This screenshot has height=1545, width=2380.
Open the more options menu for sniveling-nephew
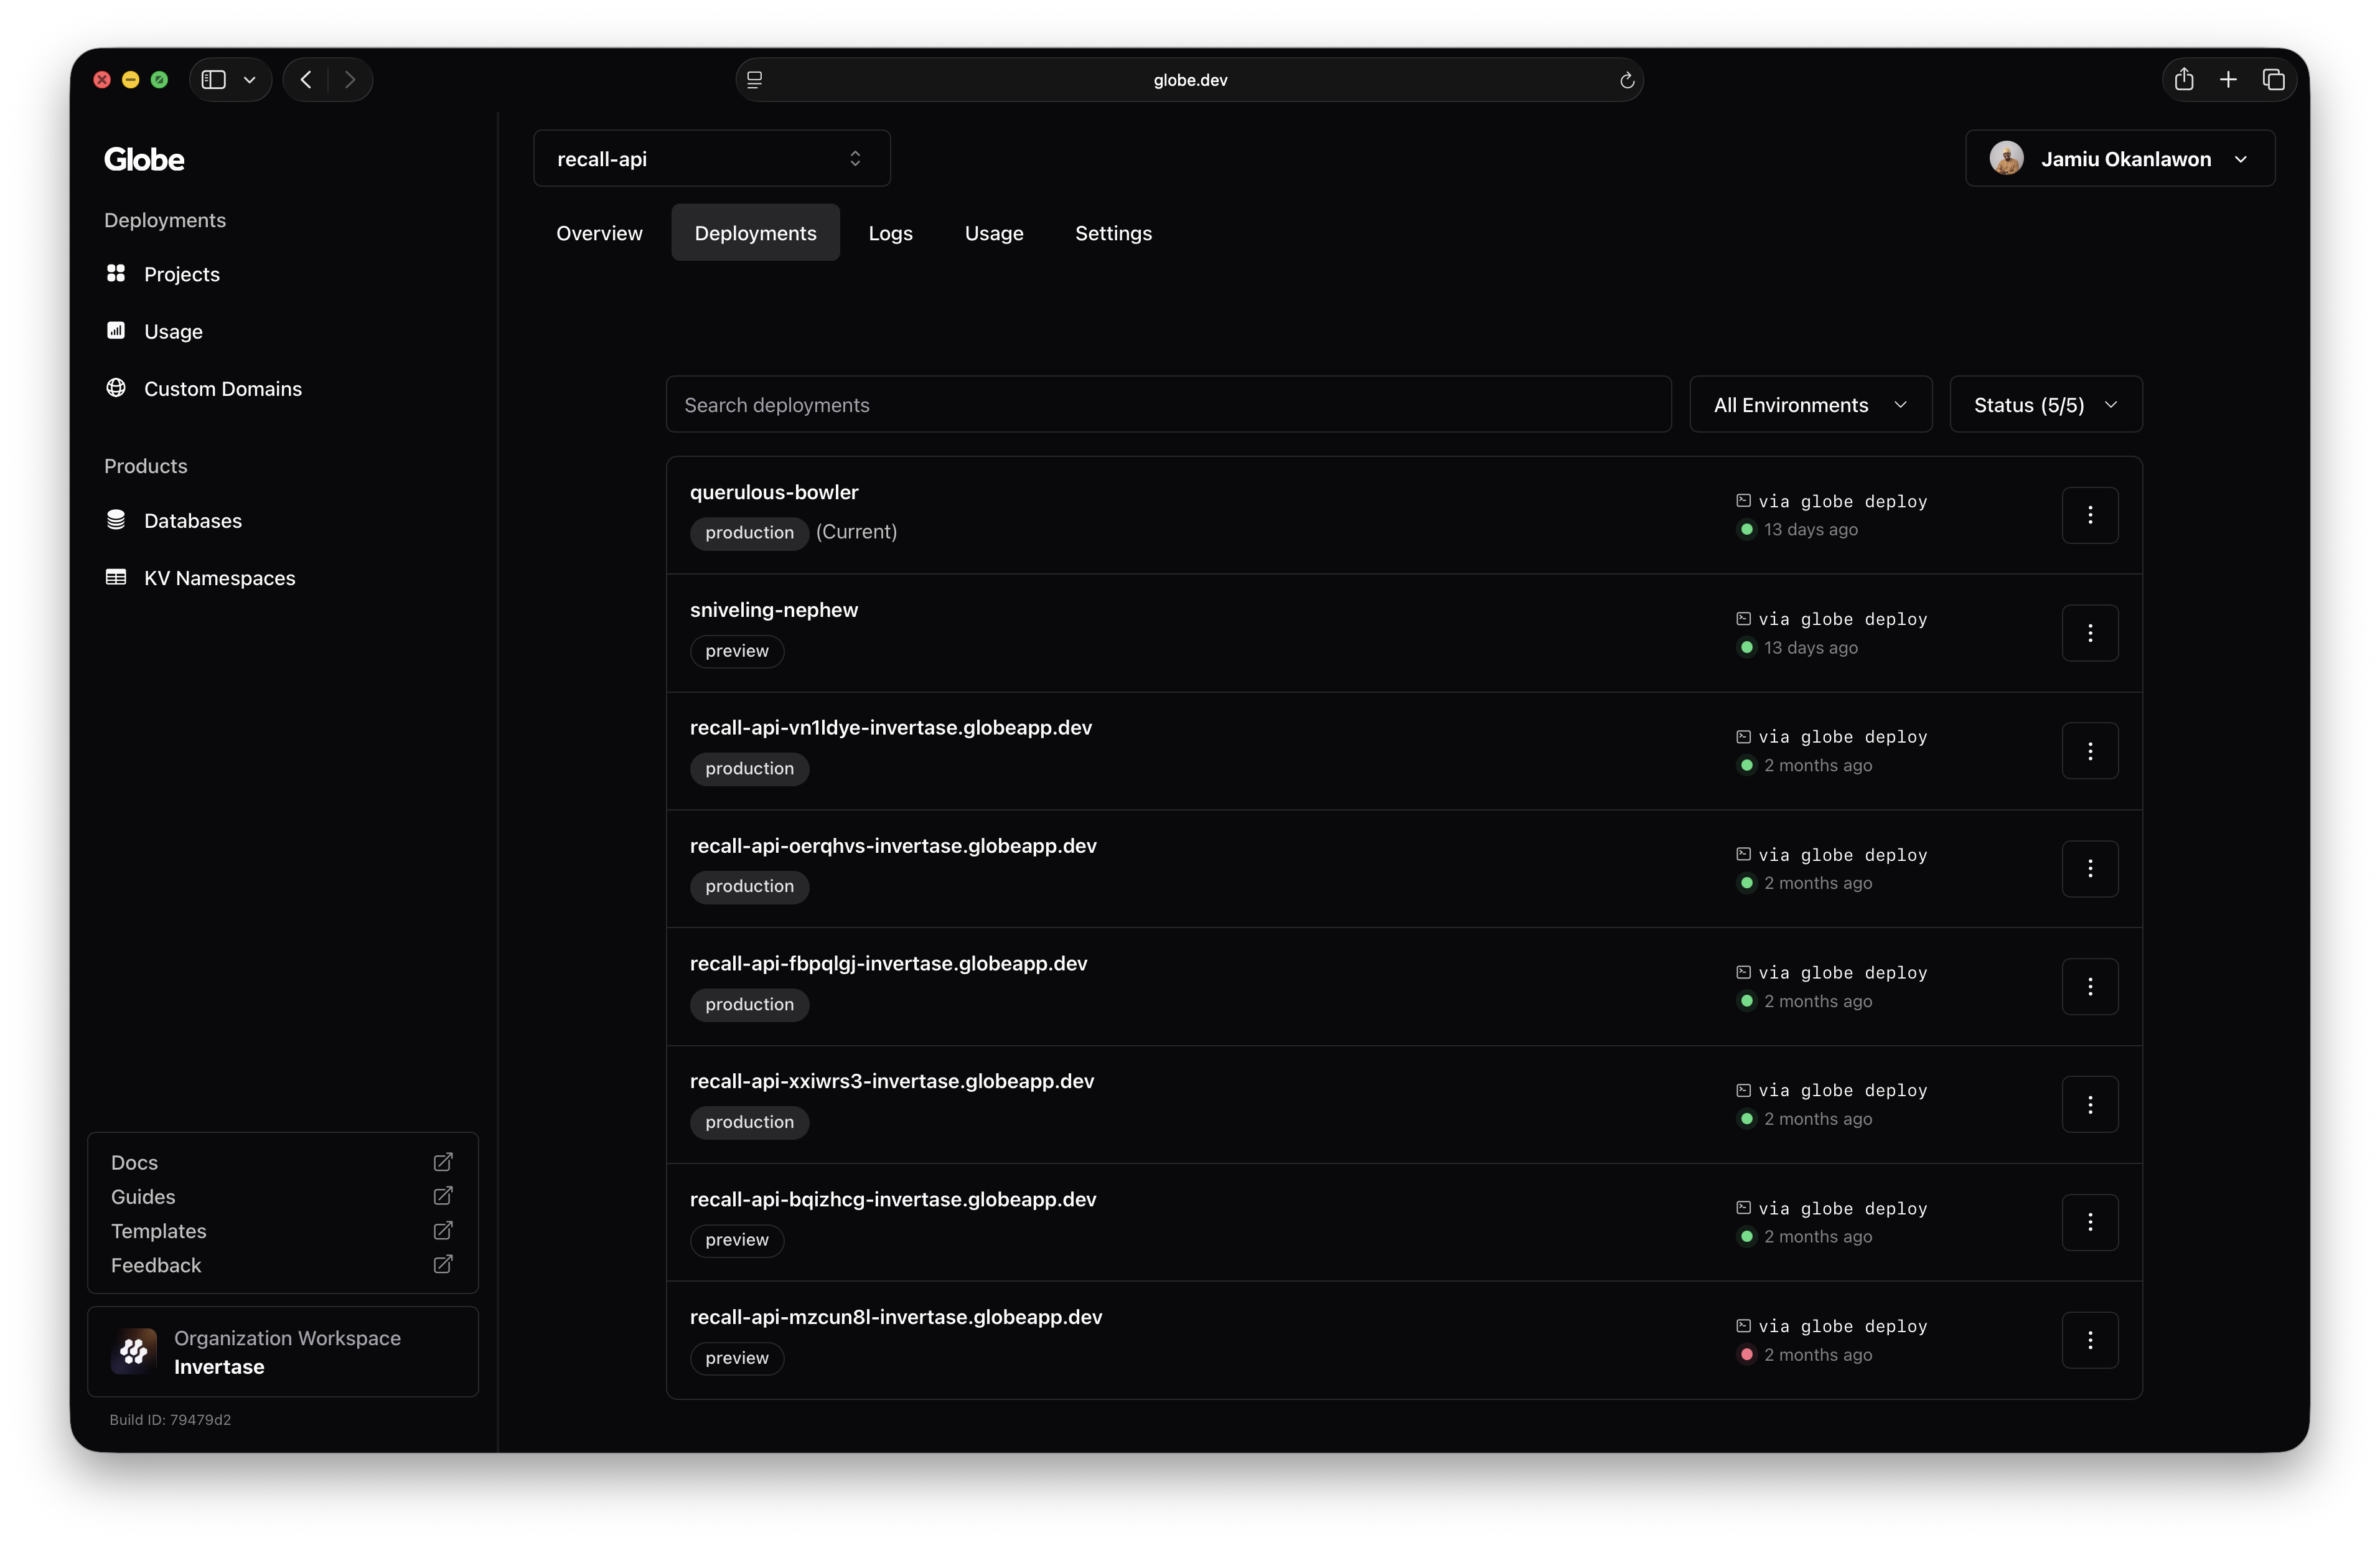coord(2089,633)
